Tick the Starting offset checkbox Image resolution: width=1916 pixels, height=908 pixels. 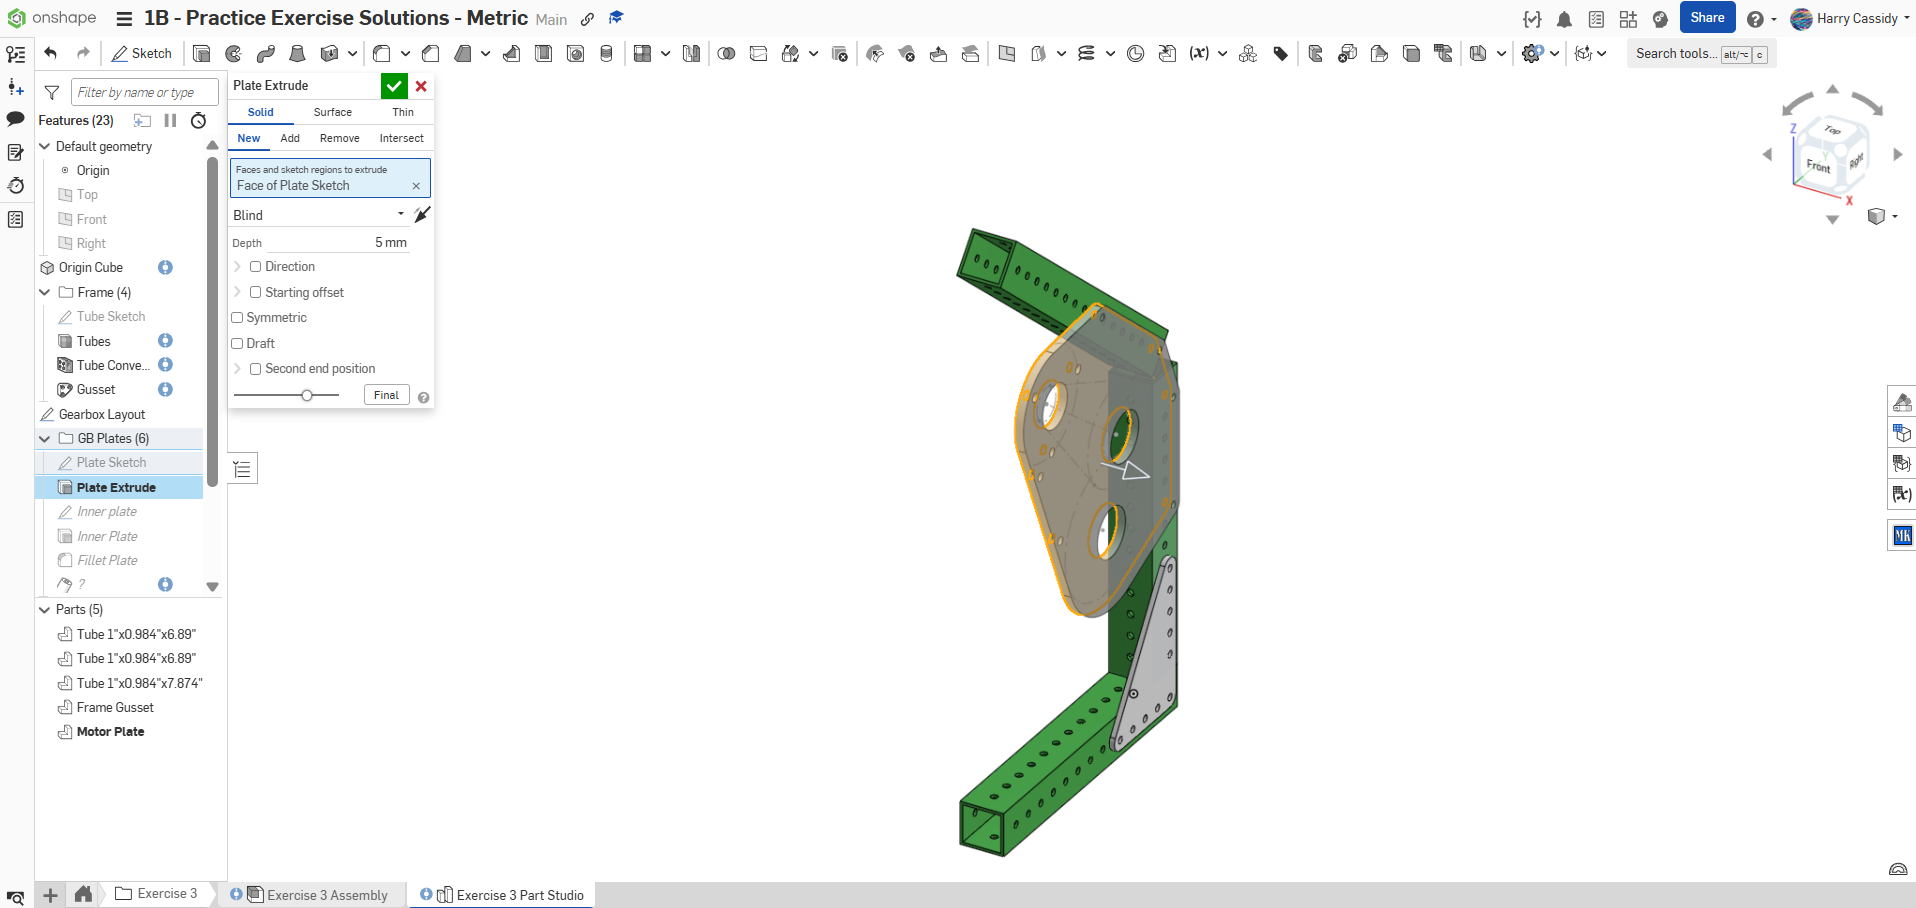pyautogui.click(x=256, y=293)
